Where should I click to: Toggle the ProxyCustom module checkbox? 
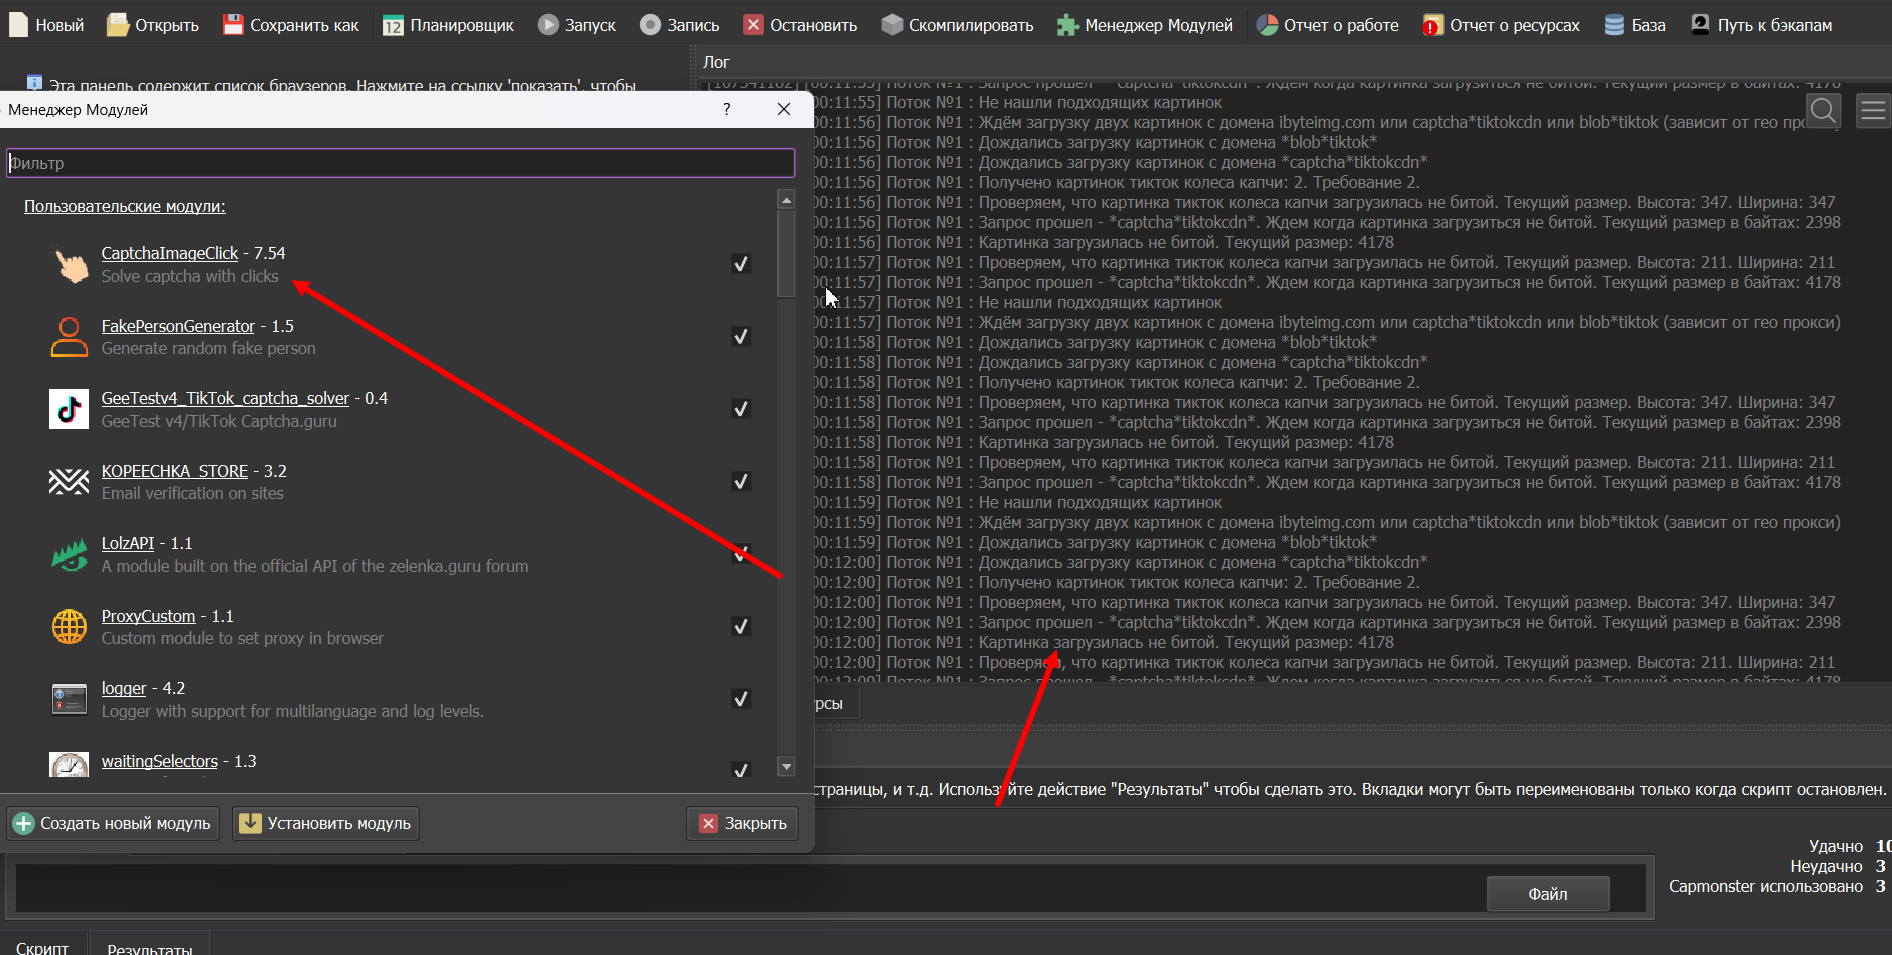pyautogui.click(x=741, y=627)
